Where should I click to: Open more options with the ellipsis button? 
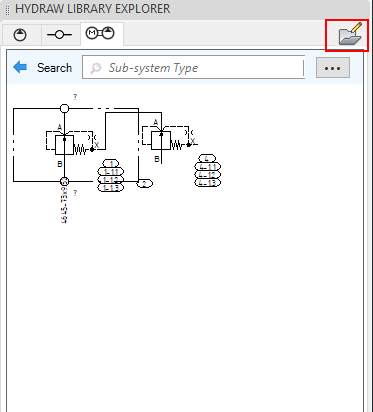333,68
